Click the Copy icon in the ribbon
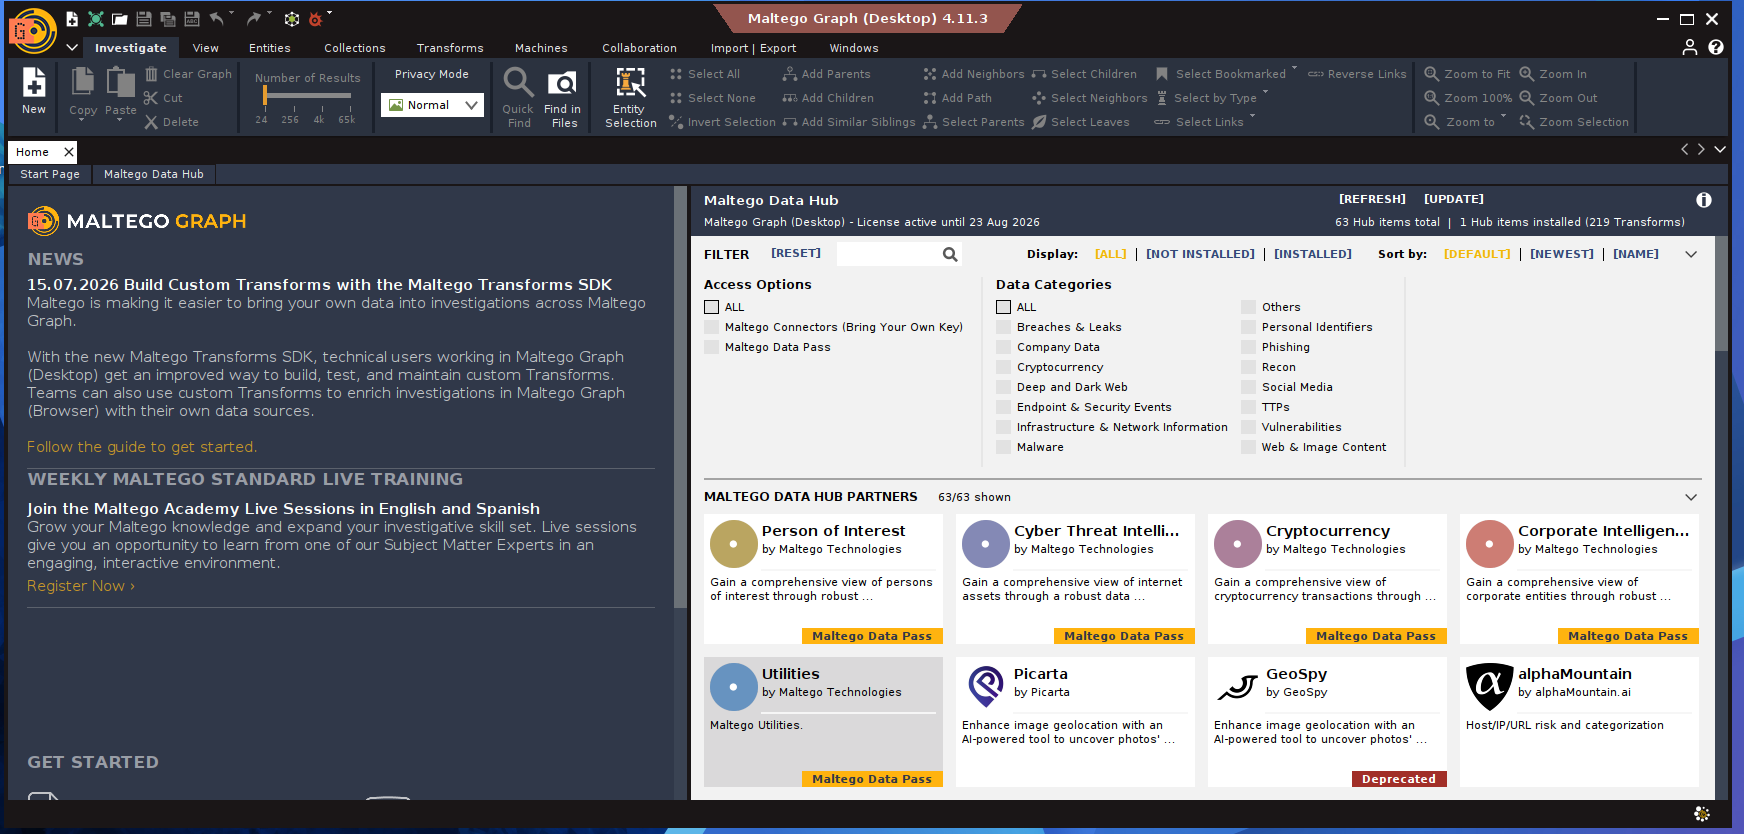 pyautogui.click(x=83, y=82)
